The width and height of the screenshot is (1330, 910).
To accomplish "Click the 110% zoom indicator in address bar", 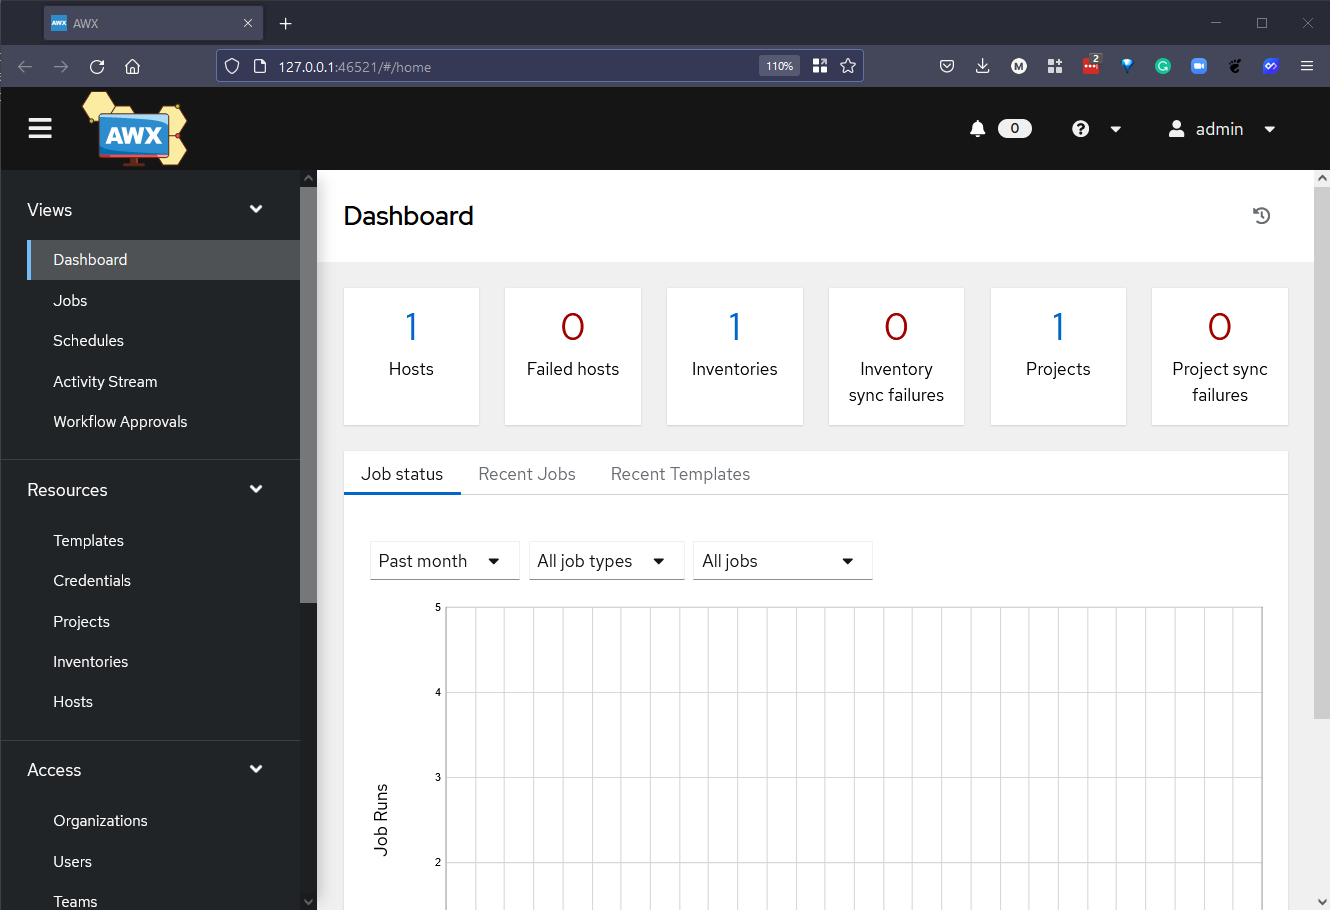I will pos(779,66).
